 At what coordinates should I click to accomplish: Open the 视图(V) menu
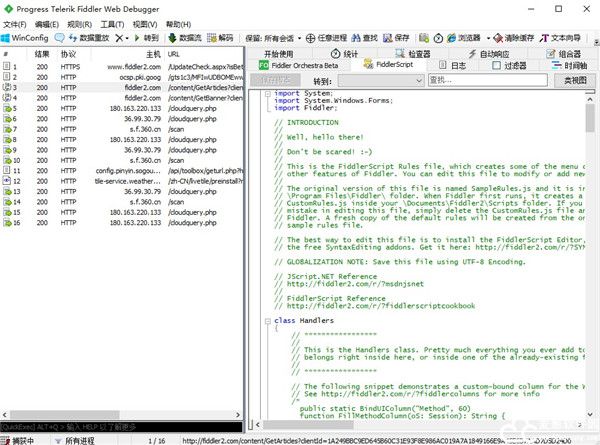[145, 24]
